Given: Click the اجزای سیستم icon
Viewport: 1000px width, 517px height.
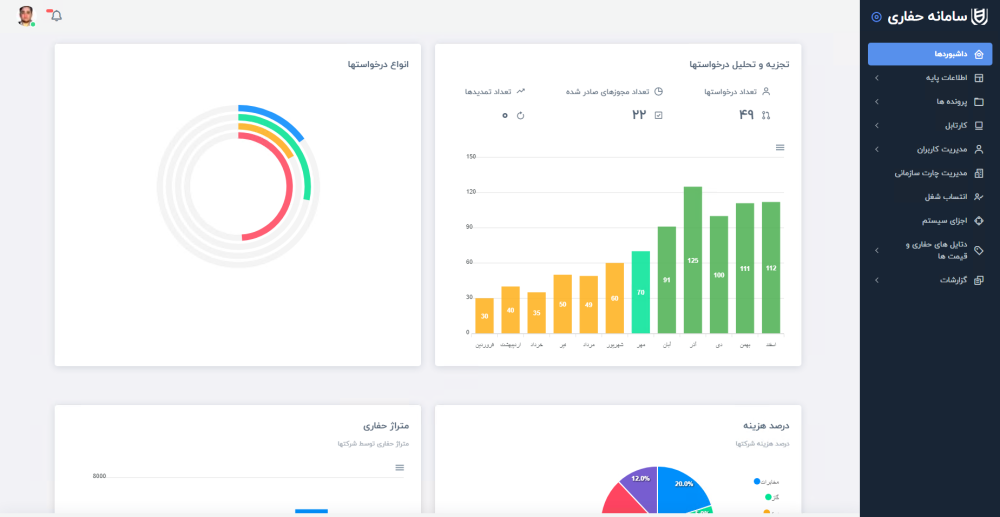Looking at the screenshot, I should pyautogui.click(x=979, y=220).
